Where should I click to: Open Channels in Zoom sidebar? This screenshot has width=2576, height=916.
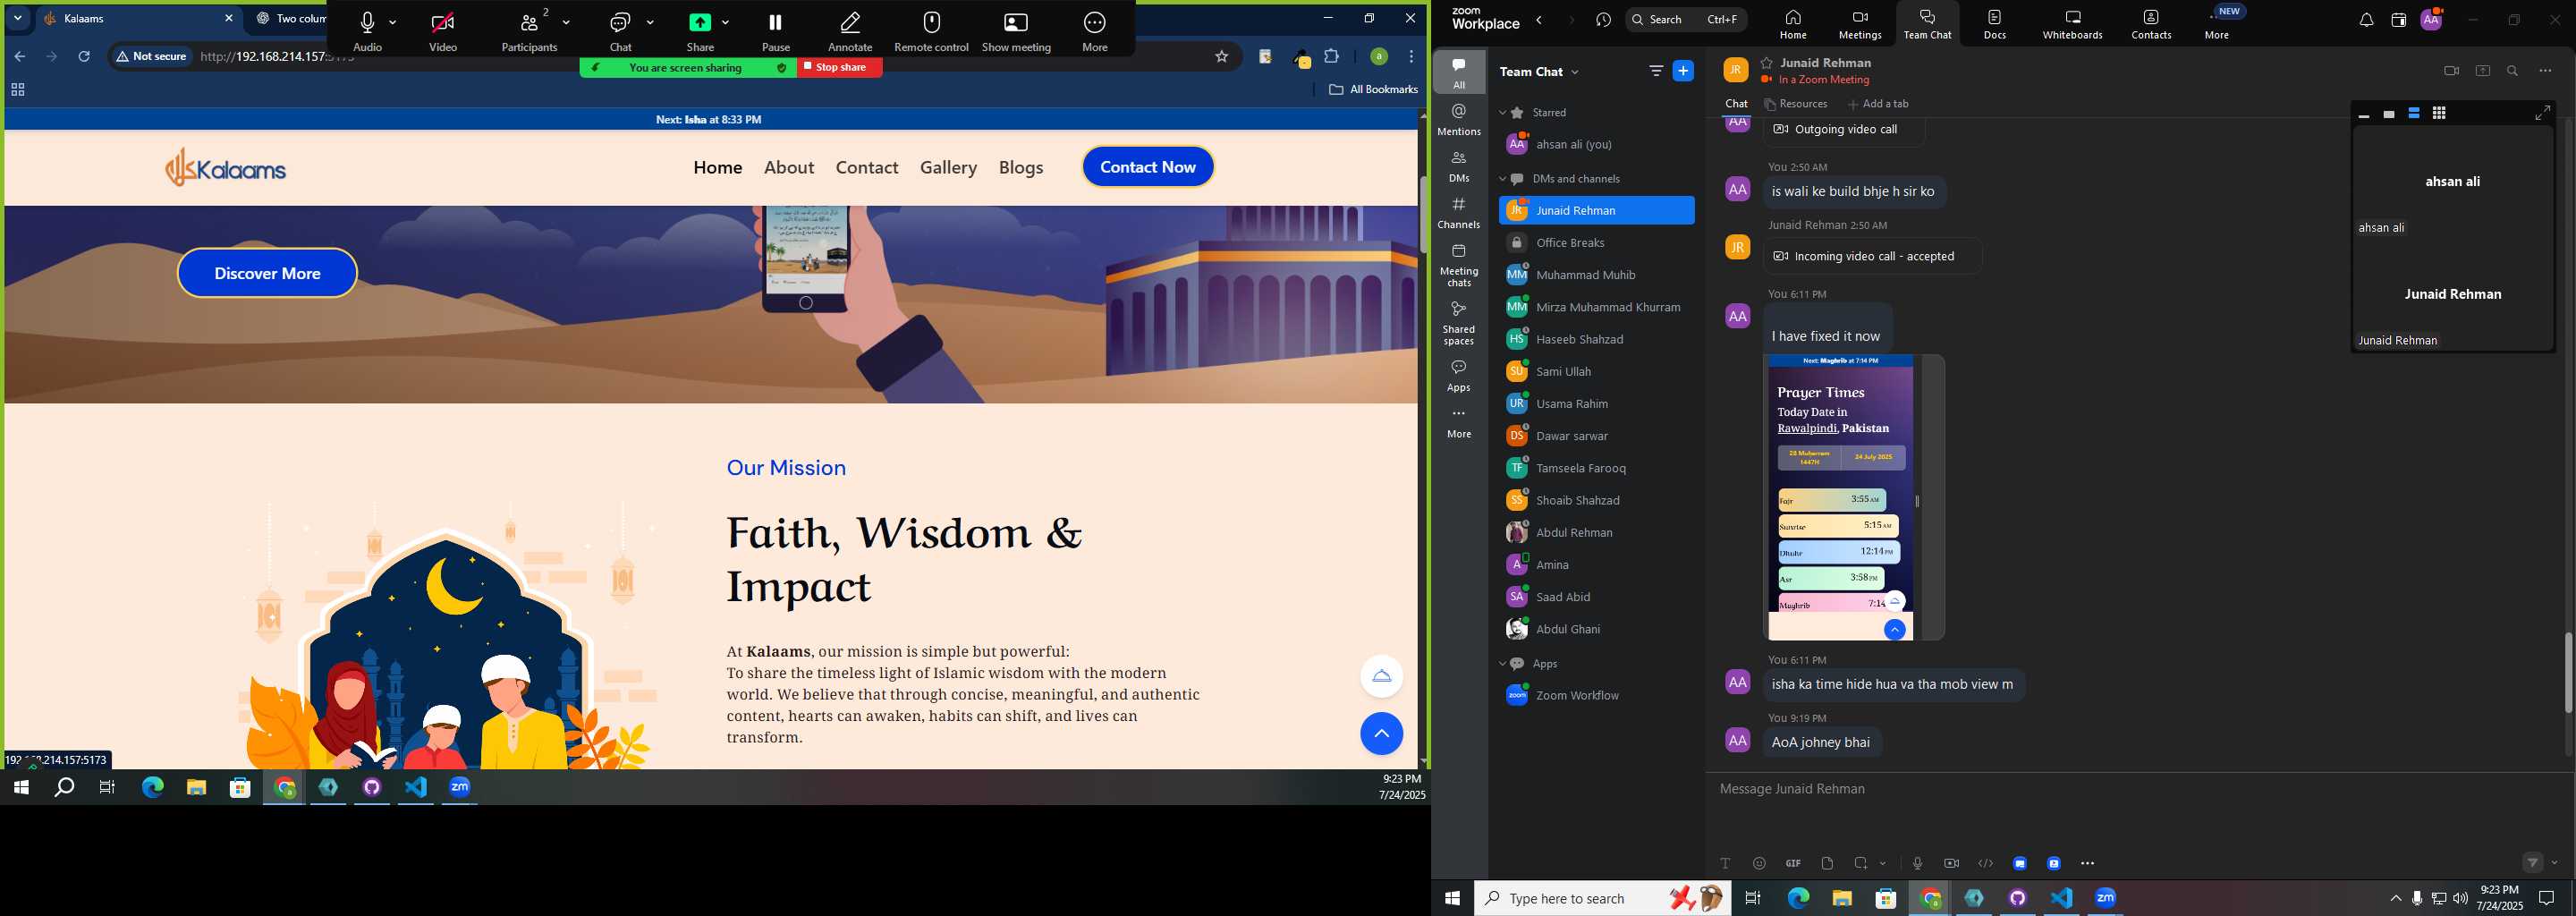point(1459,213)
